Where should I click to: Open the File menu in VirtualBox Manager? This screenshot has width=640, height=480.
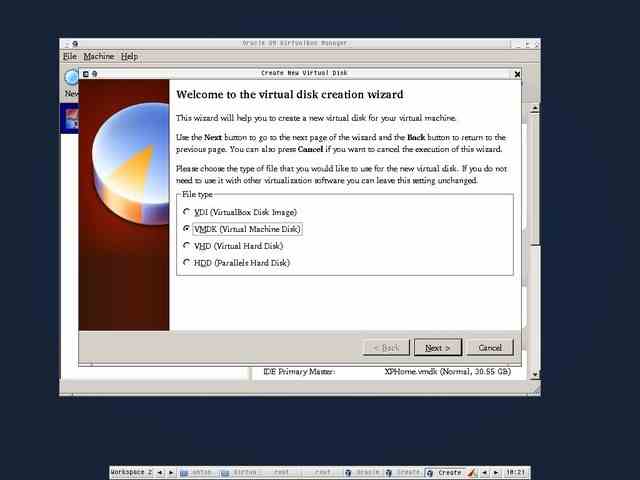pos(70,56)
